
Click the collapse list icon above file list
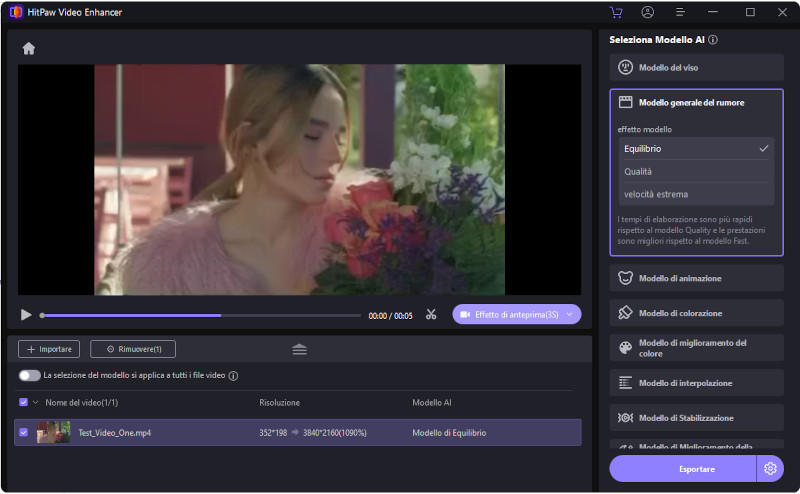[x=299, y=350]
